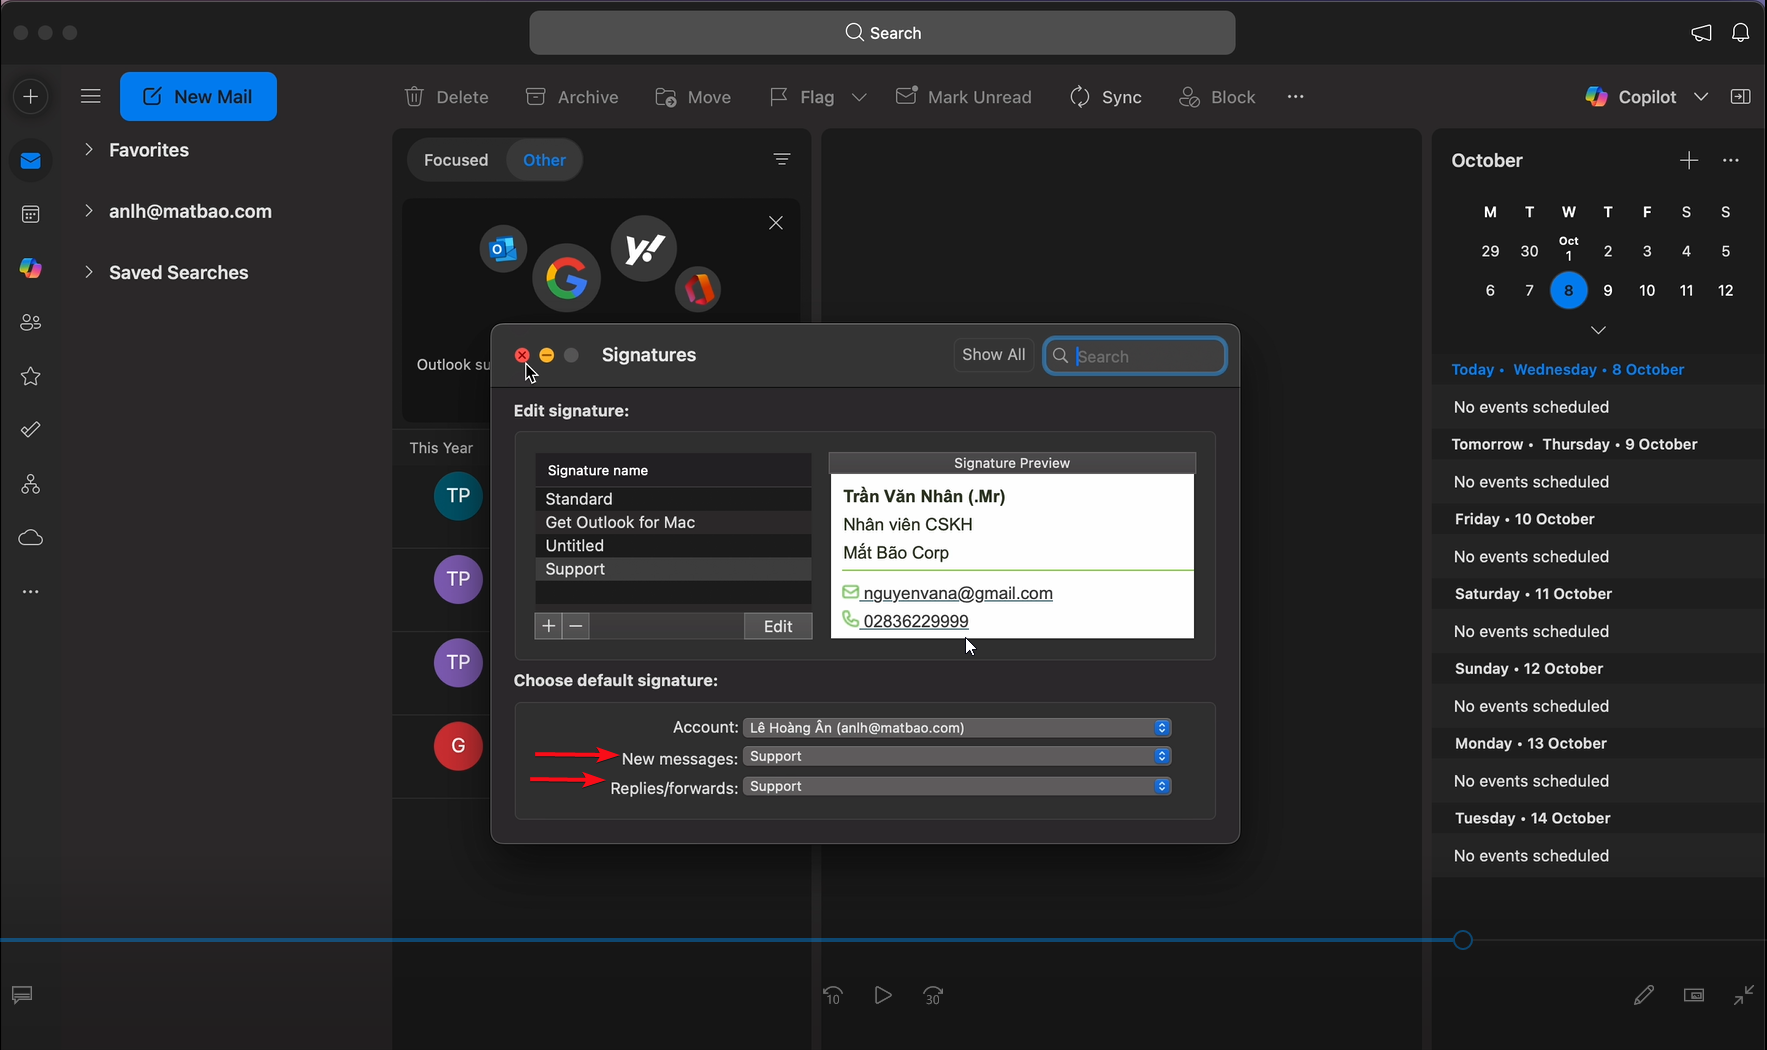Click the OneDrive cloud sidebar icon

31,538
